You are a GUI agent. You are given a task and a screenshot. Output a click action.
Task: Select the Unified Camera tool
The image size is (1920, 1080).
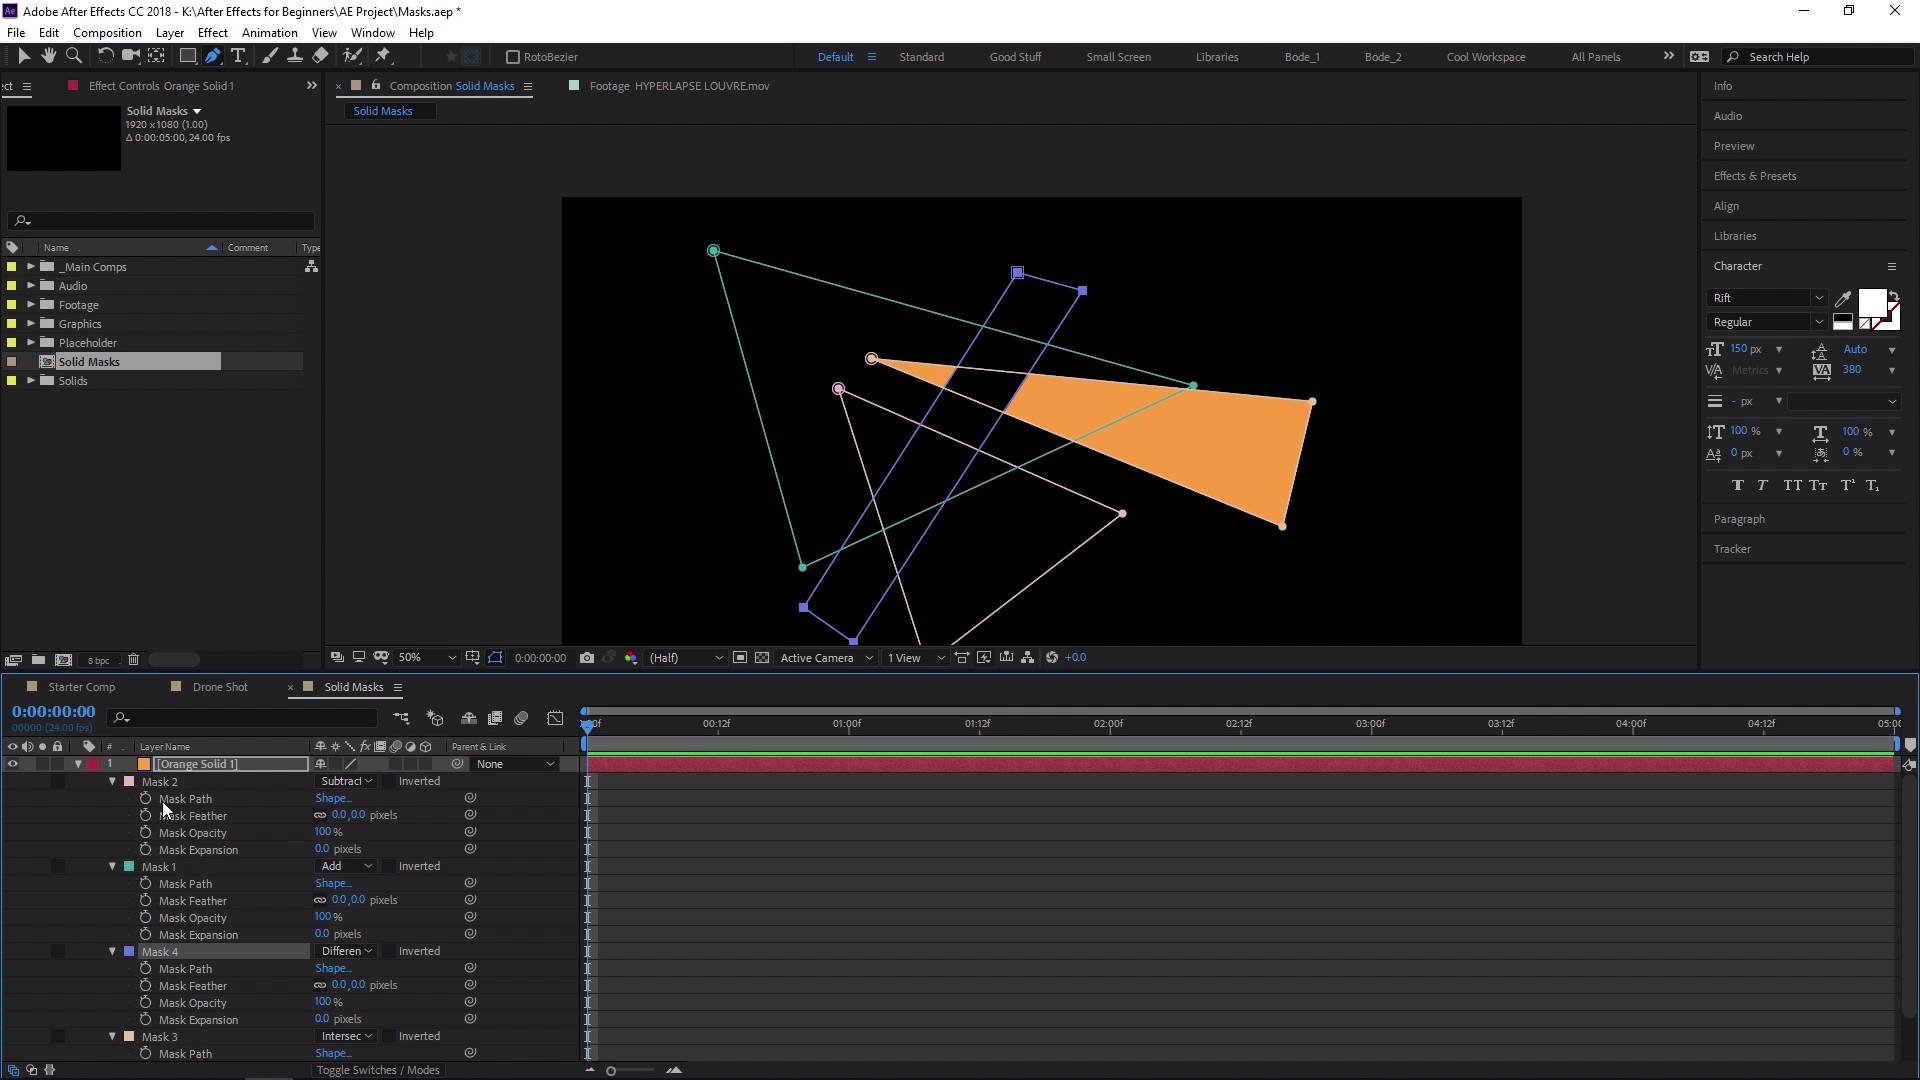tap(130, 56)
